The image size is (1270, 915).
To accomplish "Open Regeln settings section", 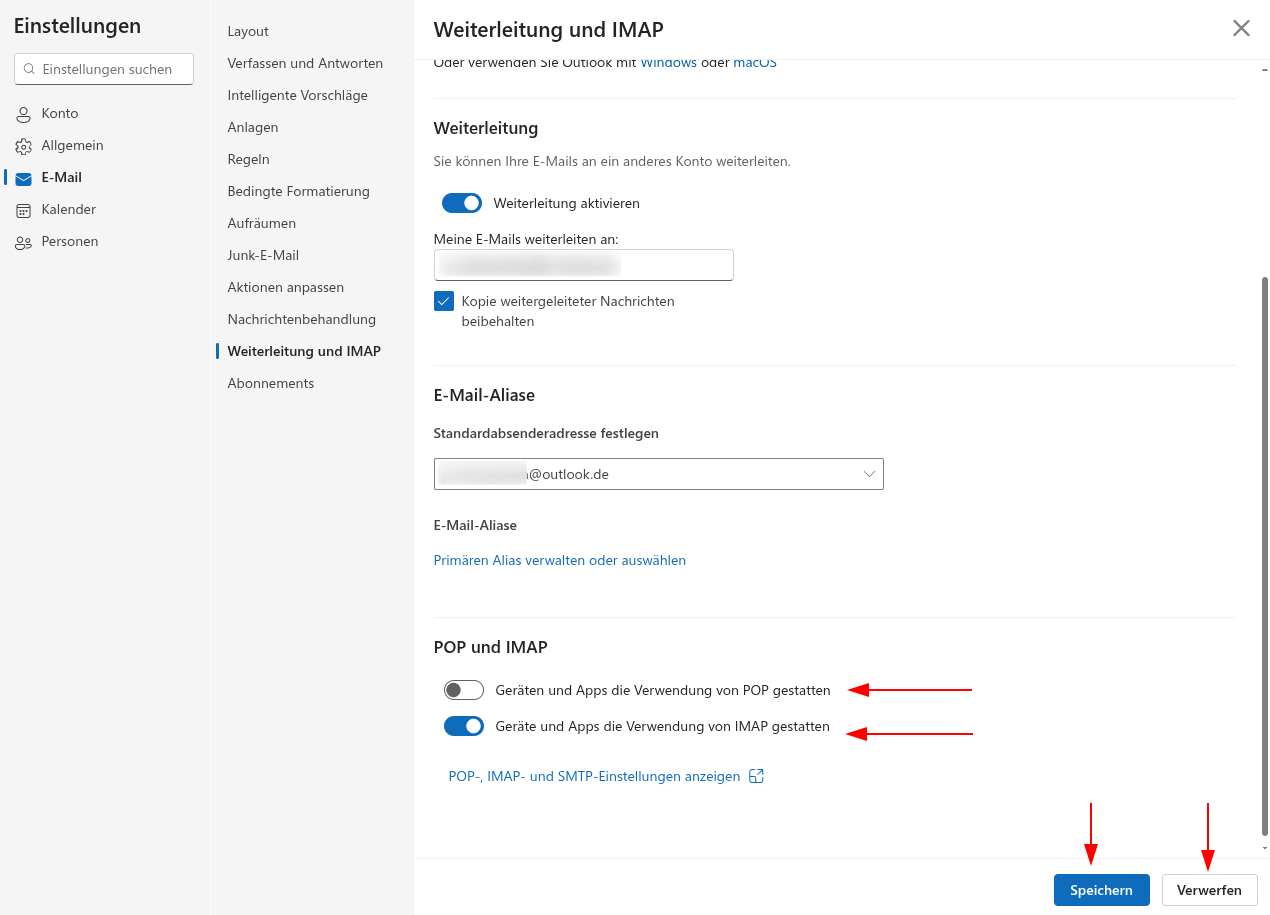I will click(x=248, y=159).
